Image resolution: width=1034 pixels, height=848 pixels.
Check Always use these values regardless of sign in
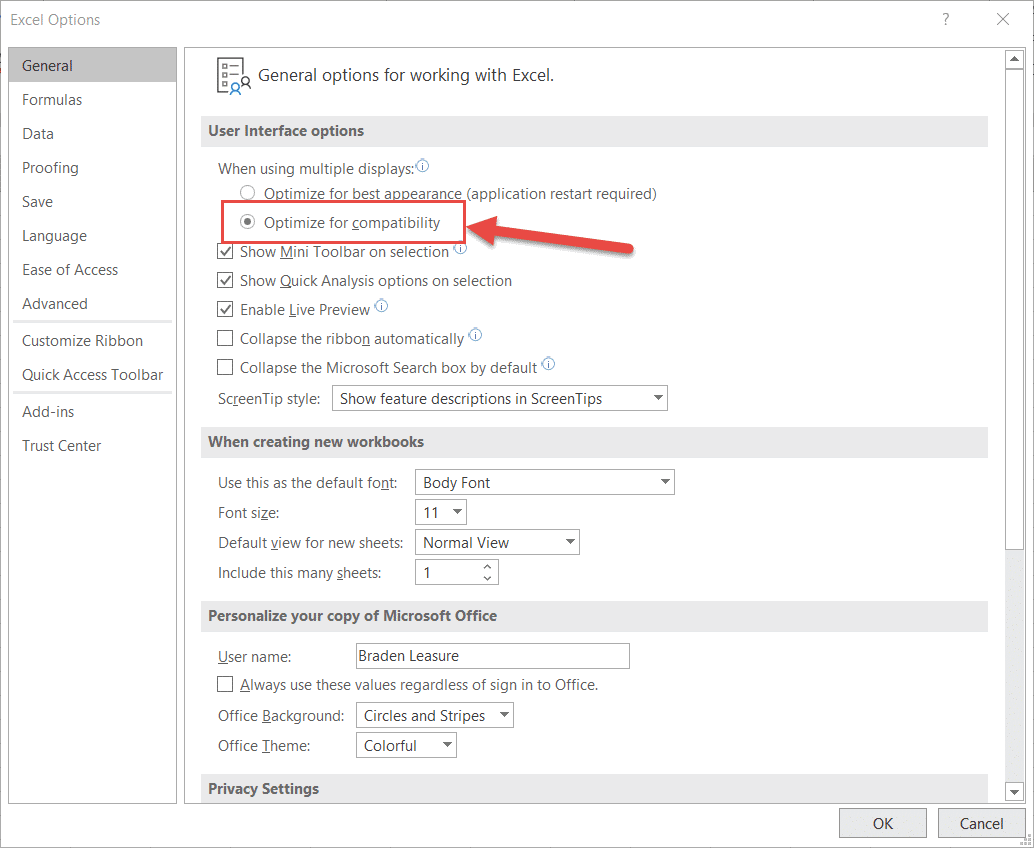[x=226, y=684]
